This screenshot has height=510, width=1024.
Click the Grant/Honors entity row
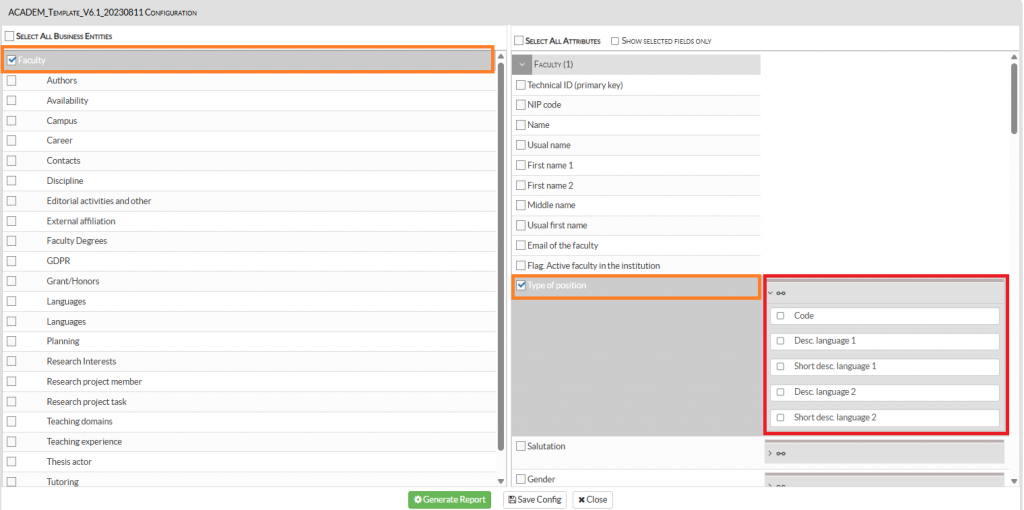pyautogui.click(x=73, y=282)
